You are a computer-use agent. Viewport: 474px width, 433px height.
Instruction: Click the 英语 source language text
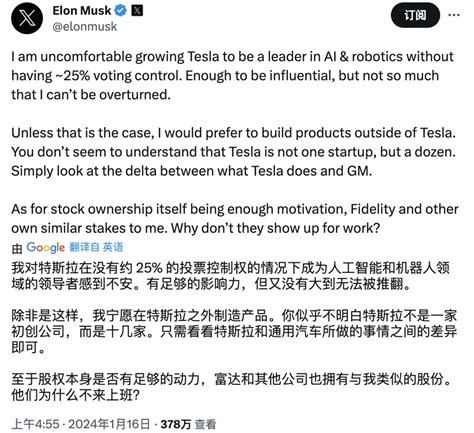113,247
